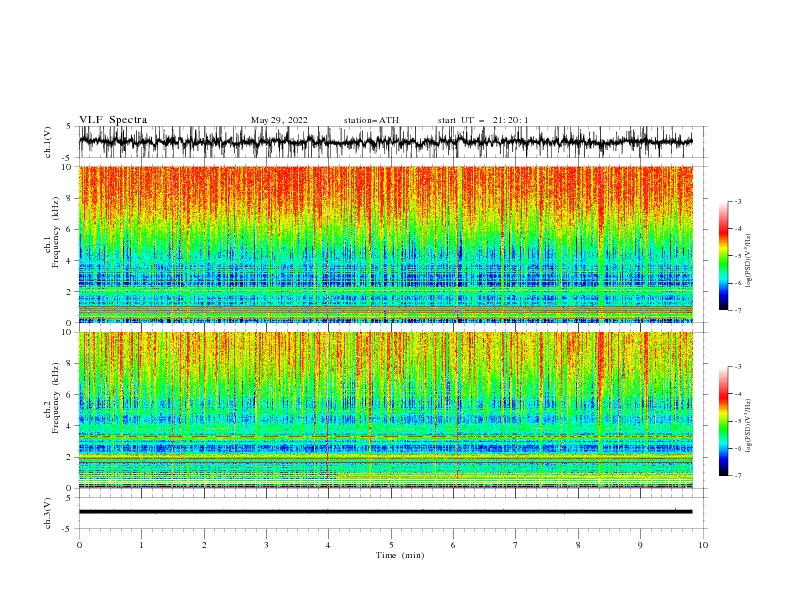Click the 'ch.1(V)' waveform axis label

(x=48, y=142)
